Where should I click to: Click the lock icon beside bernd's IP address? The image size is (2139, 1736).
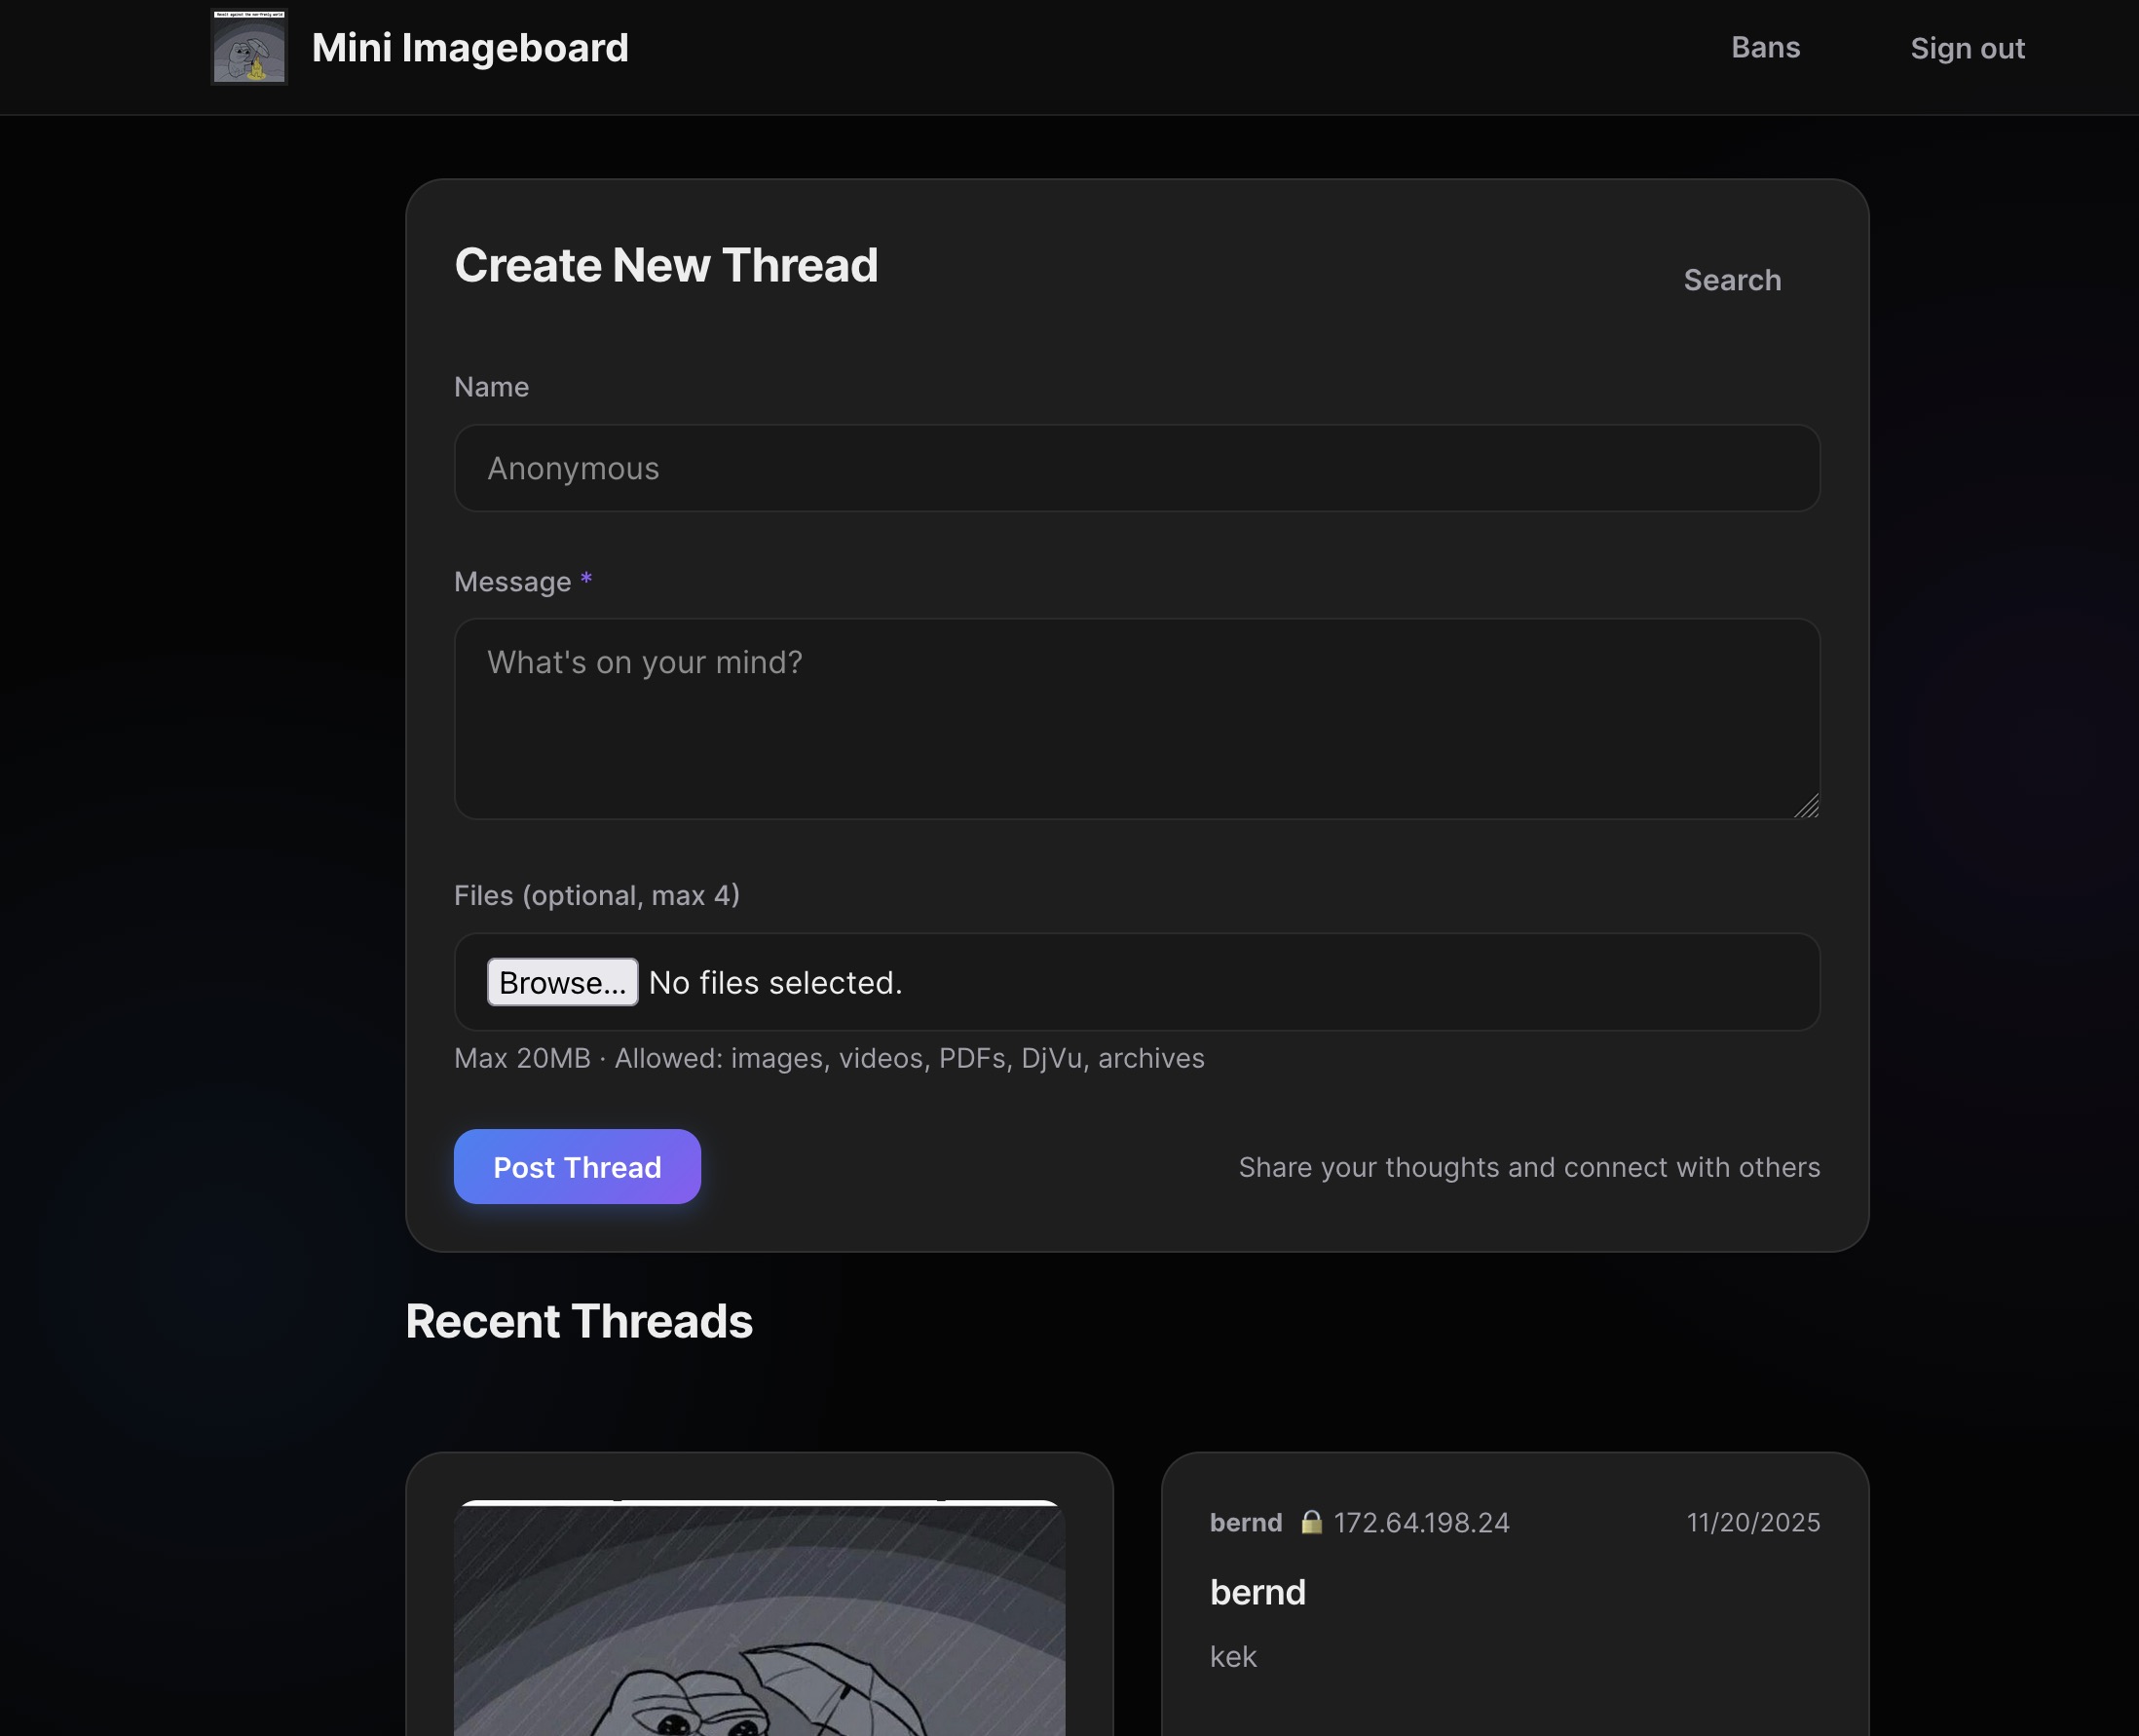[x=1311, y=1522]
